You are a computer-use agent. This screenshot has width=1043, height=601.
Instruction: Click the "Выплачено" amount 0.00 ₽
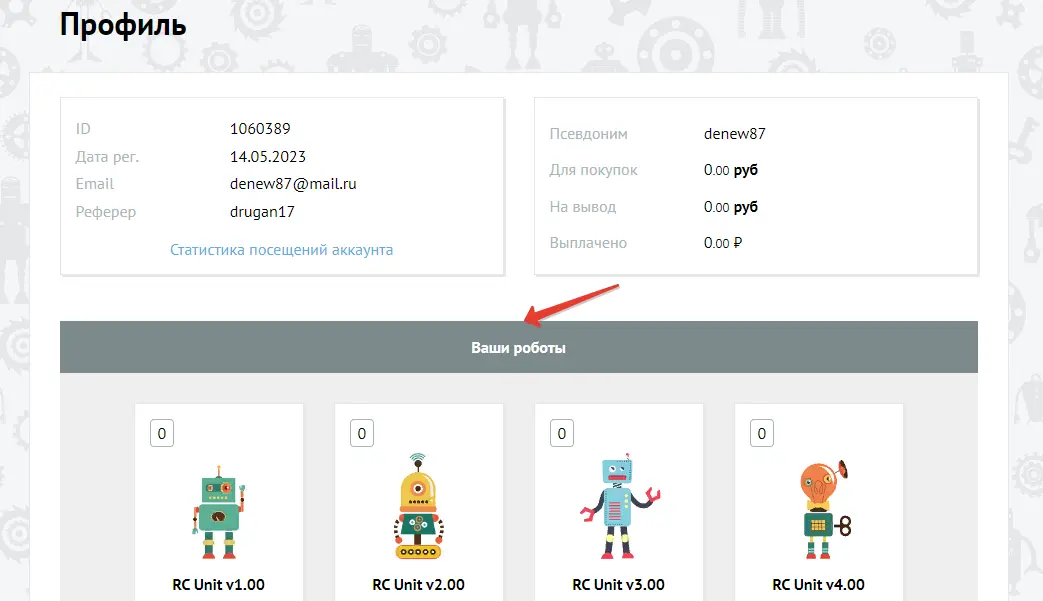[x=722, y=243]
